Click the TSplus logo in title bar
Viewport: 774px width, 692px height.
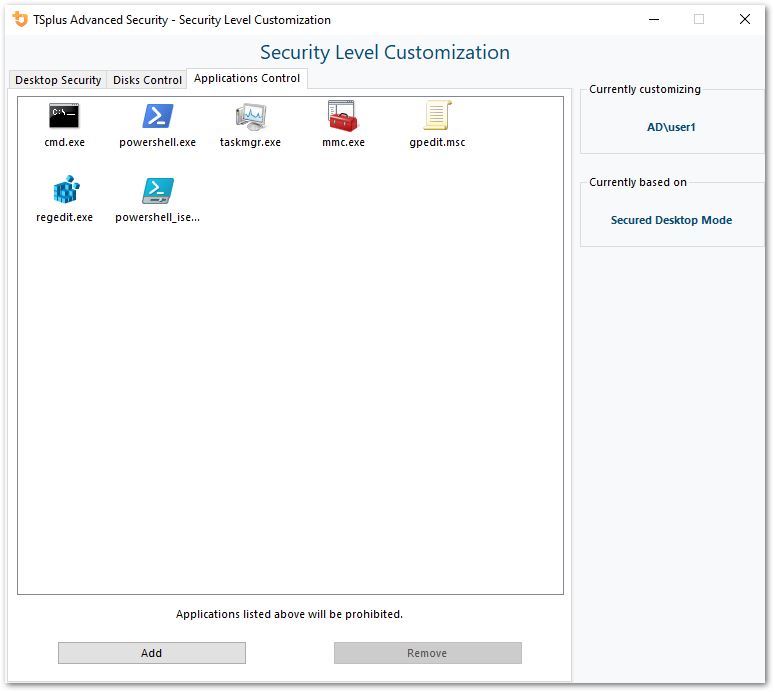[x=19, y=19]
